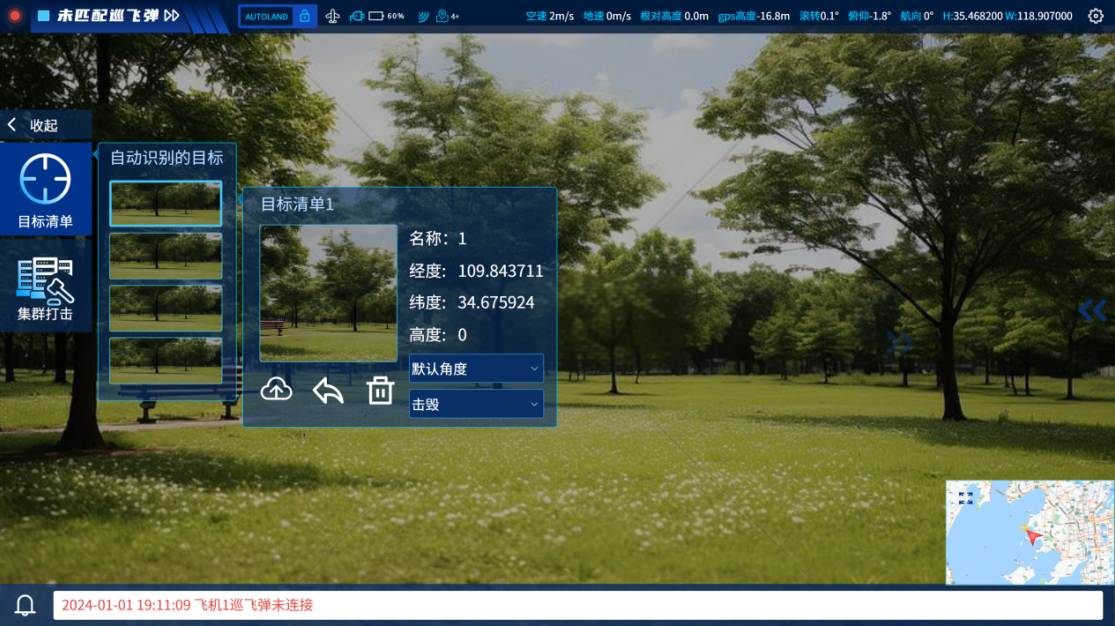This screenshot has width=1115, height=626.
Task: Click the battery 60% indicator
Action: pos(386,16)
